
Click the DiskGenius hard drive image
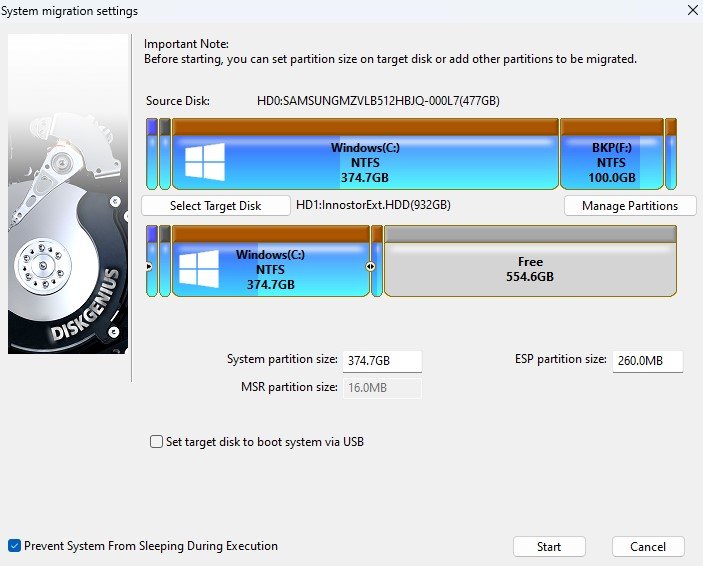pos(68,194)
